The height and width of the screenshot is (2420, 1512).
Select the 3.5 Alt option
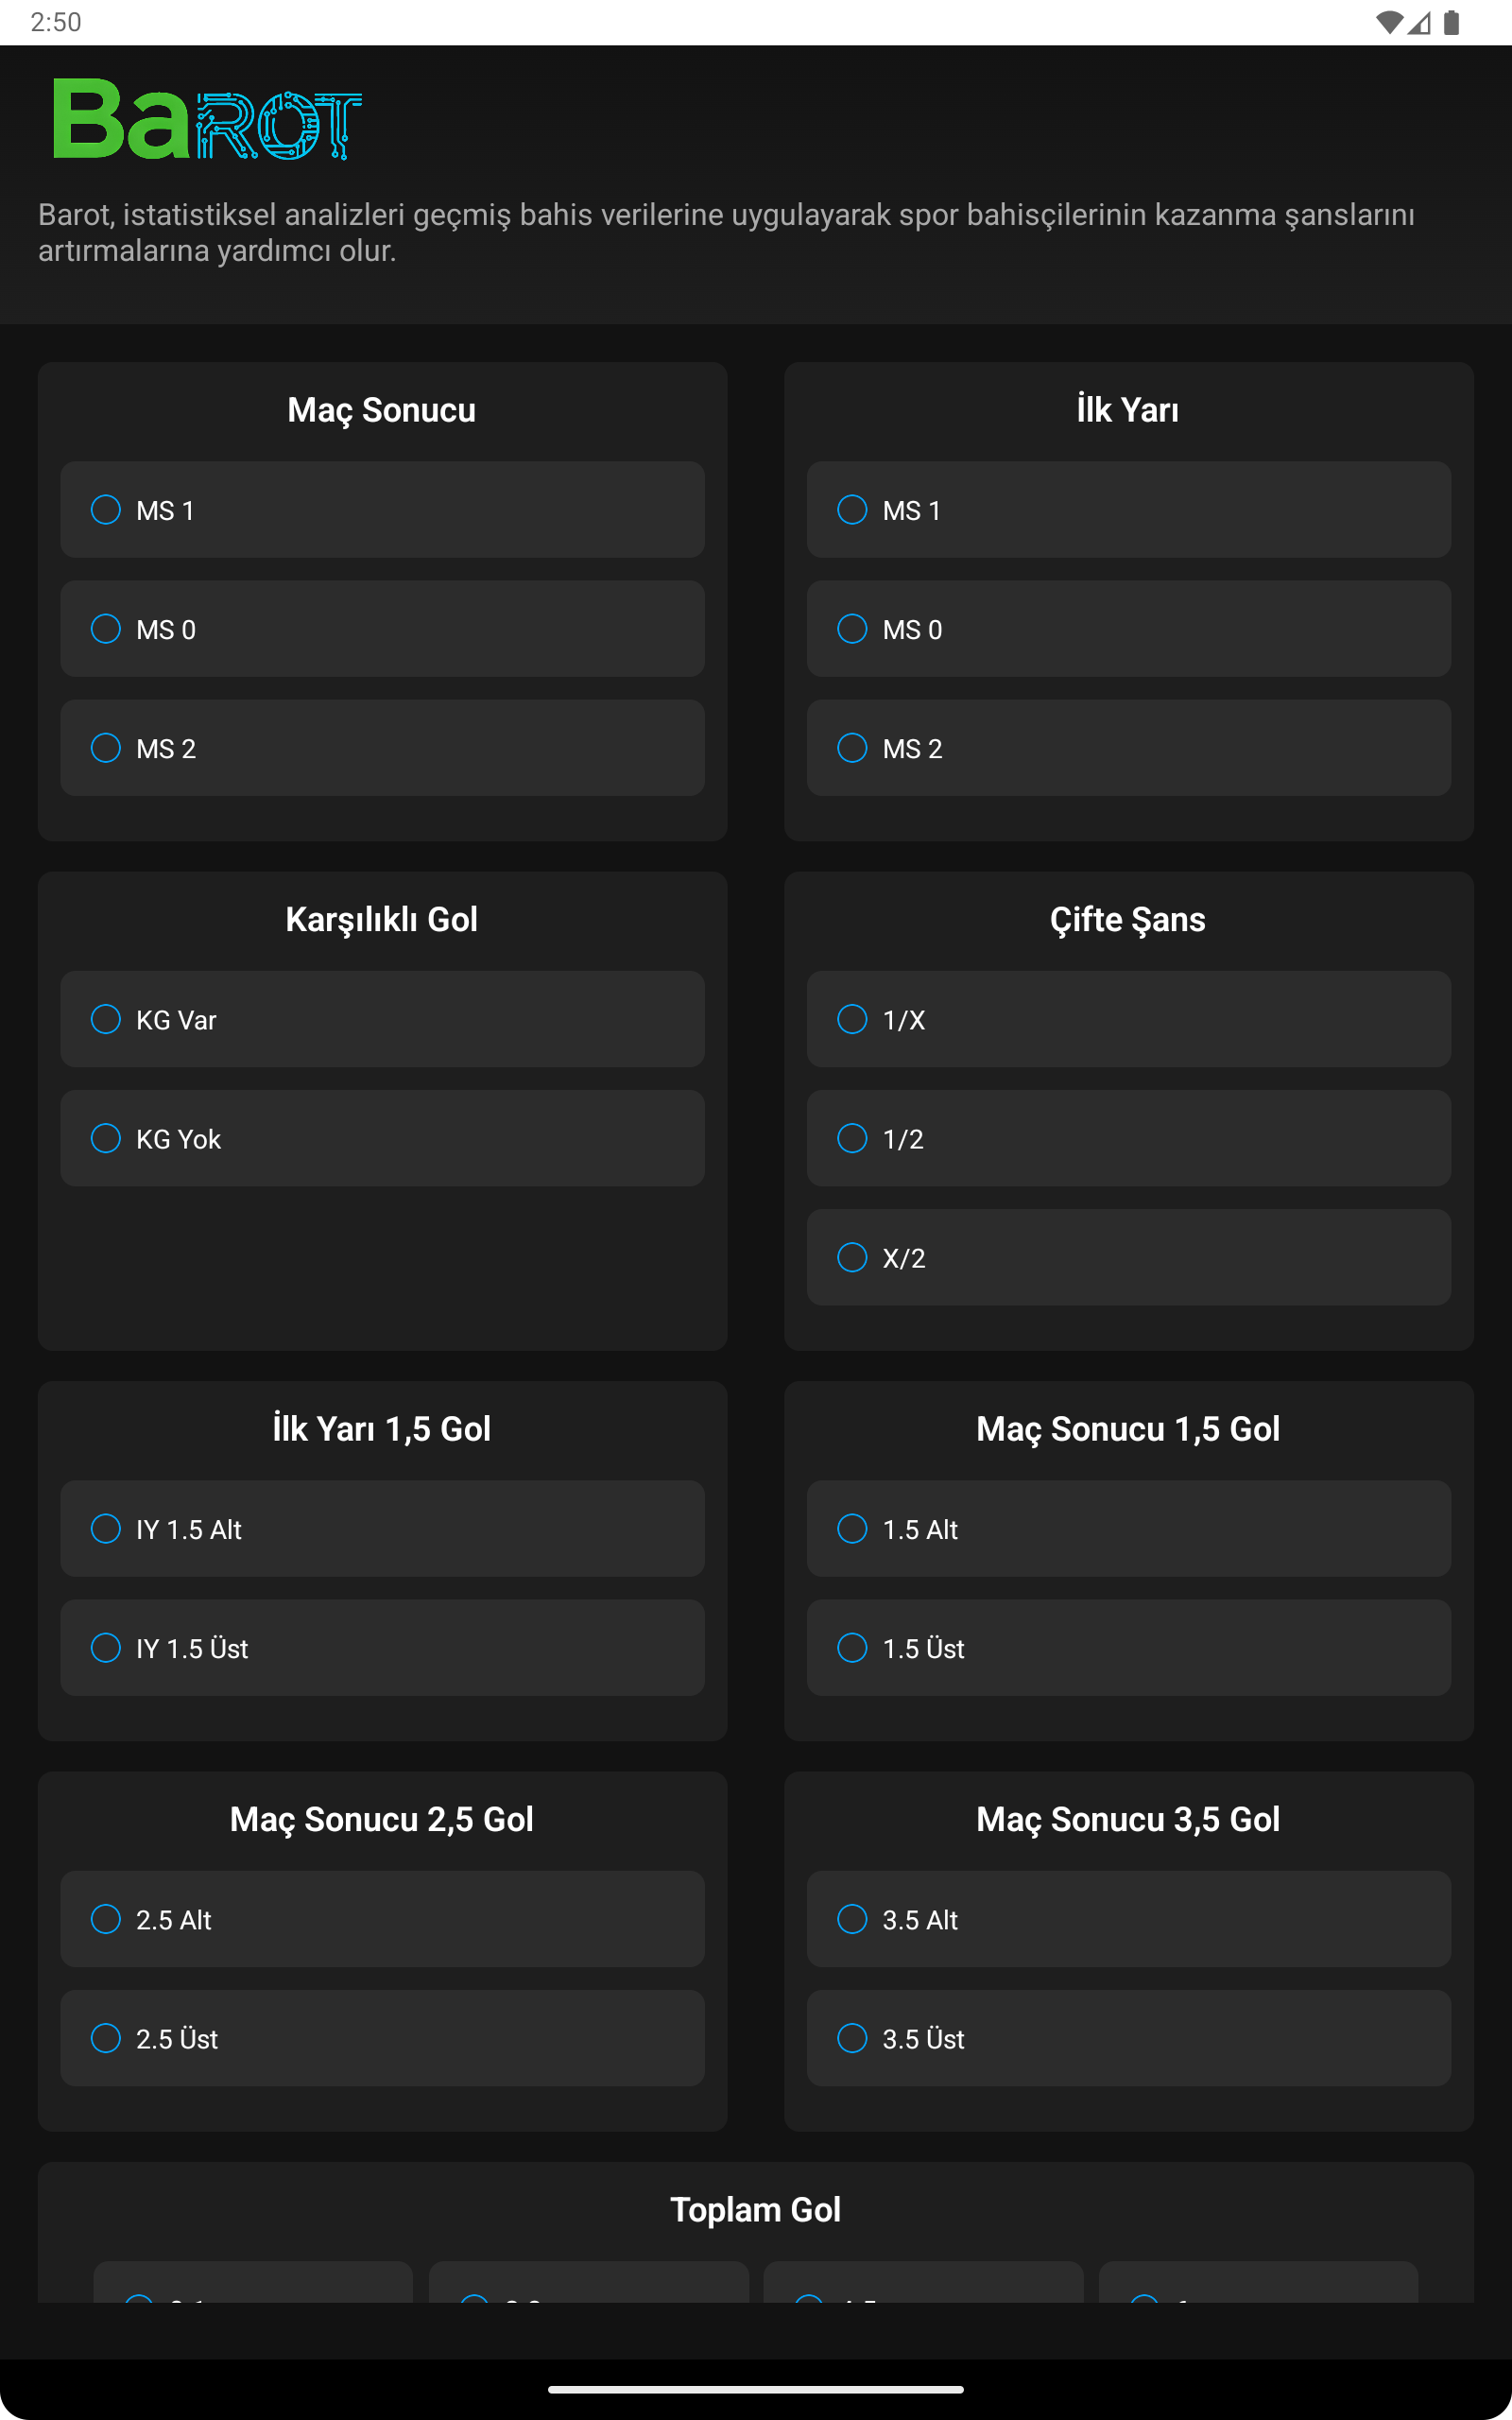pyautogui.click(x=852, y=1919)
